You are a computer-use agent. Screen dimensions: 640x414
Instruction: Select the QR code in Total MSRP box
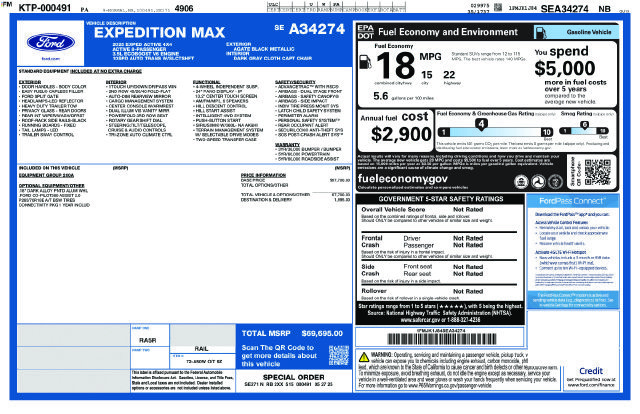click(339, 355)
